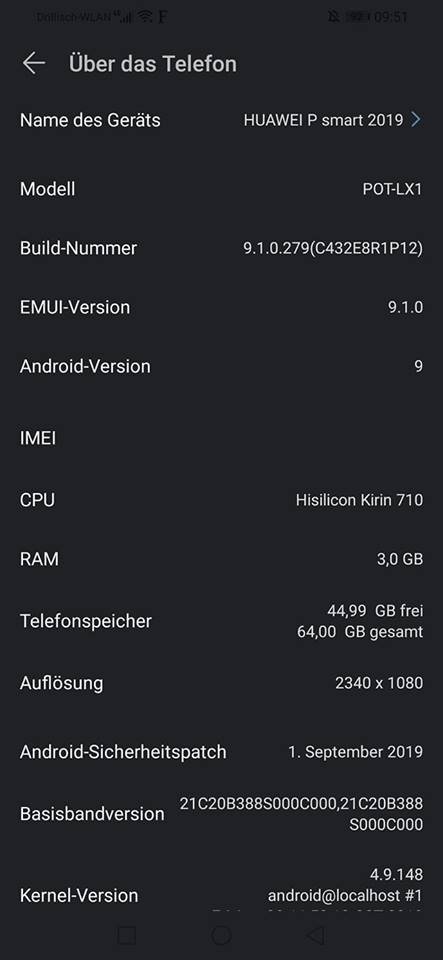Tap the back triangle navigation icon

315,936
